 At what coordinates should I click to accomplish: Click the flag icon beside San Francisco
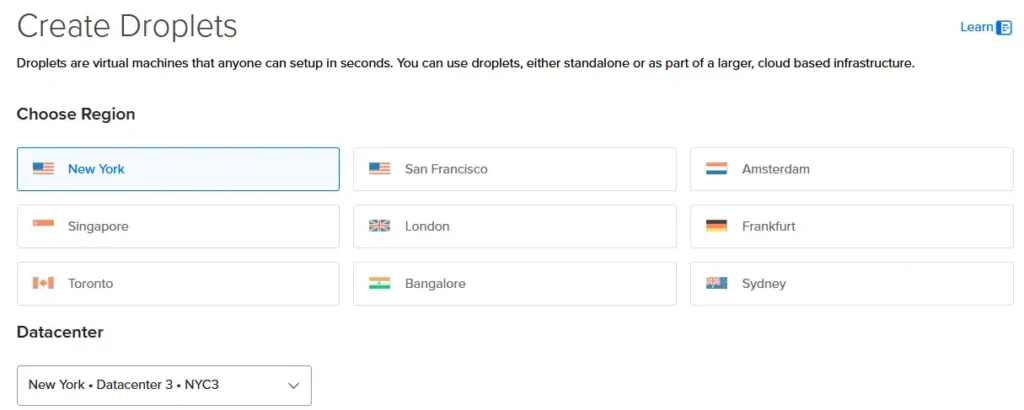(x=380, y=169)
